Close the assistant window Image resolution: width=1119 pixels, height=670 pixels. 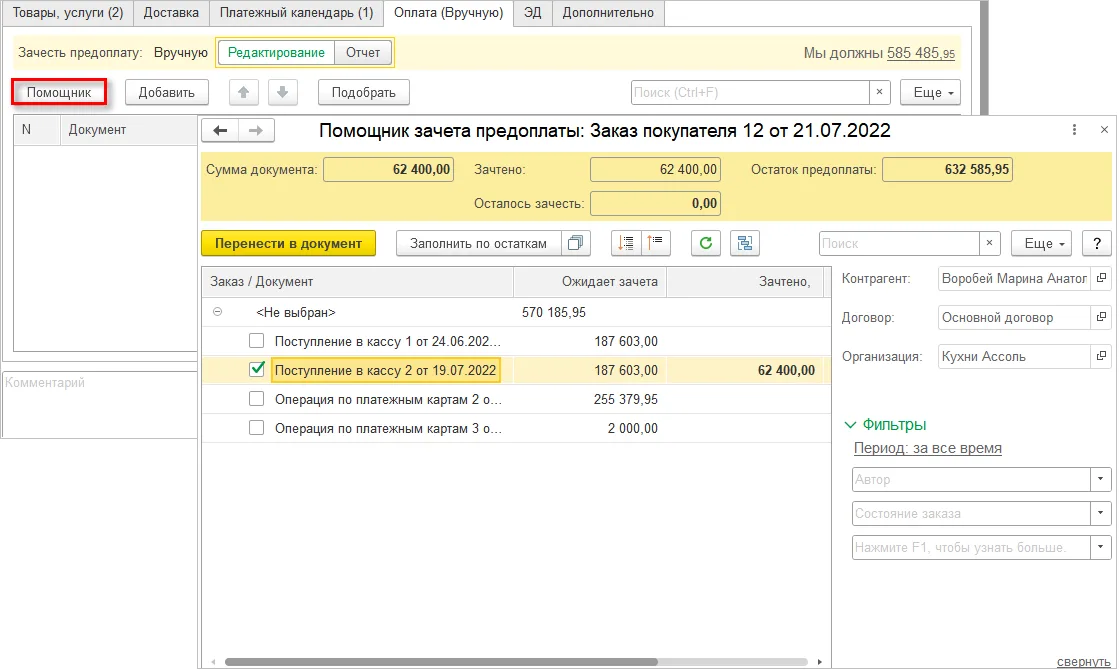1104,130
